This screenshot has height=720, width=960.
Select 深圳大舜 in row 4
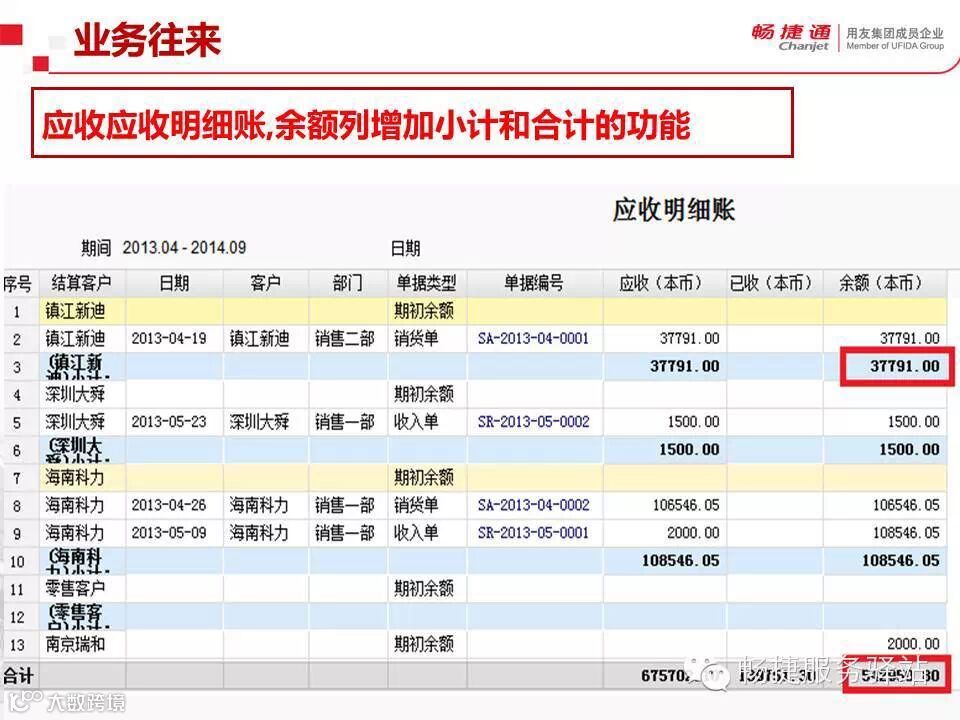click(x=75, y=394)
